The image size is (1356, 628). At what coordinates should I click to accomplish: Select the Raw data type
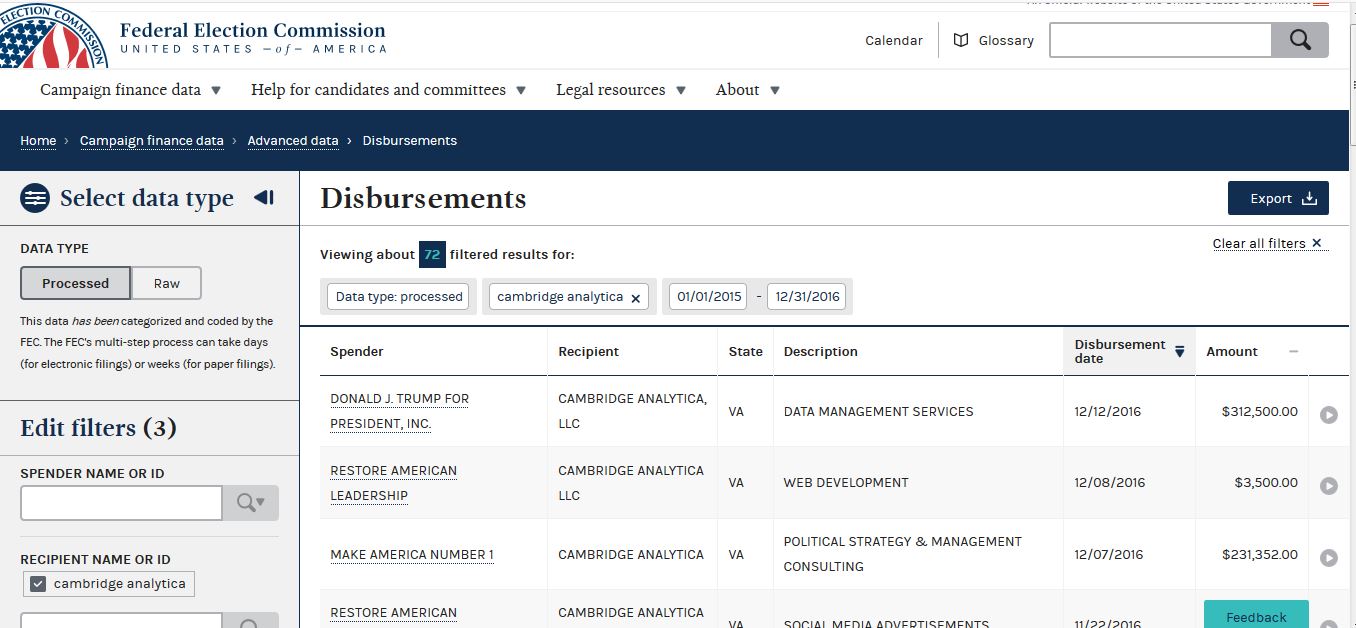coord(167,283)
